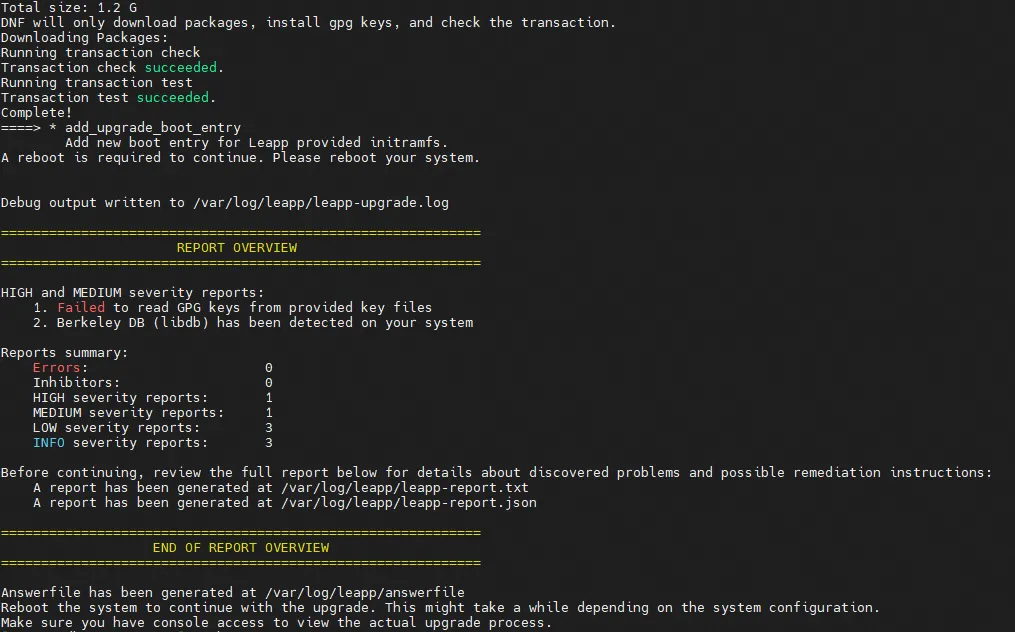The width and height of the screenshot is (1015, 632).
Task: Click 'Failed to read GPG keys' report entry
Action: (232, 308)
